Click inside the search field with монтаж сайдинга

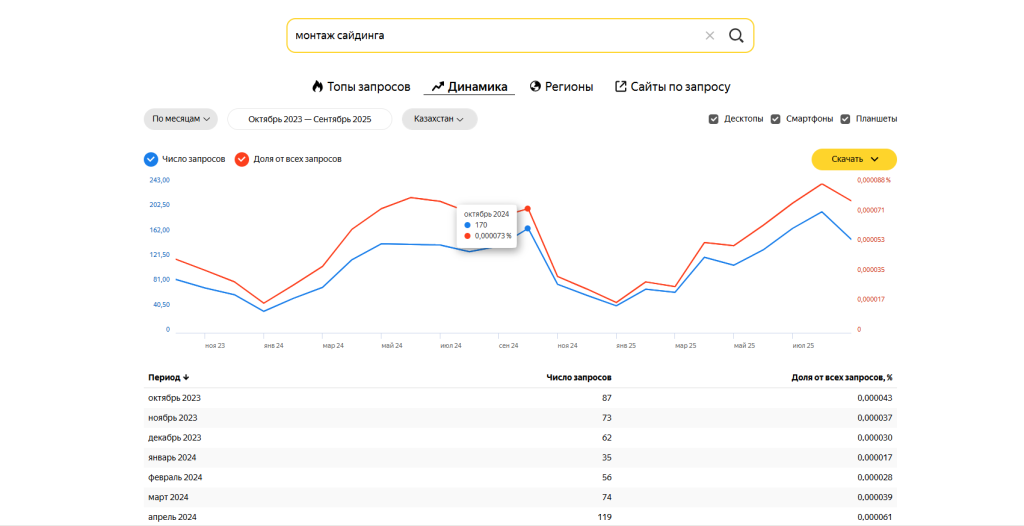490,36
